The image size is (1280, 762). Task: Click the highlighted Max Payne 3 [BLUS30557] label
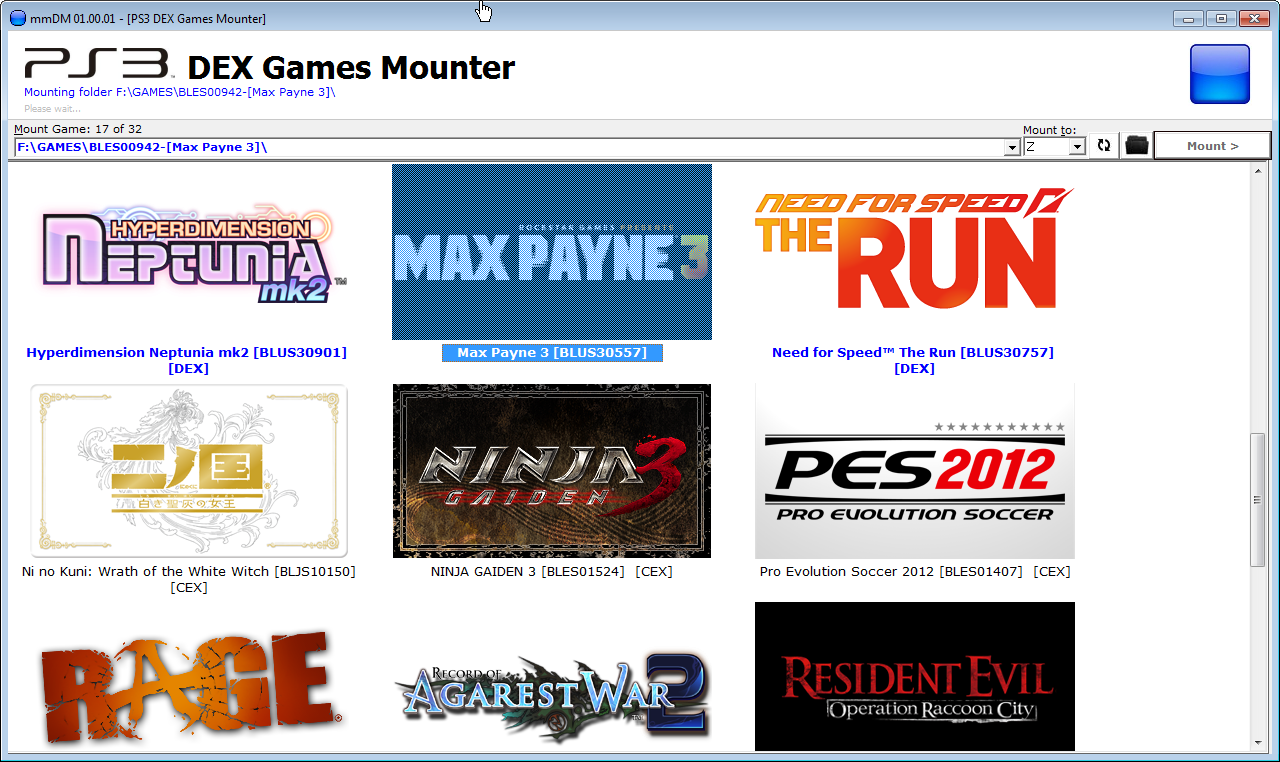click(x=552, y=353)
